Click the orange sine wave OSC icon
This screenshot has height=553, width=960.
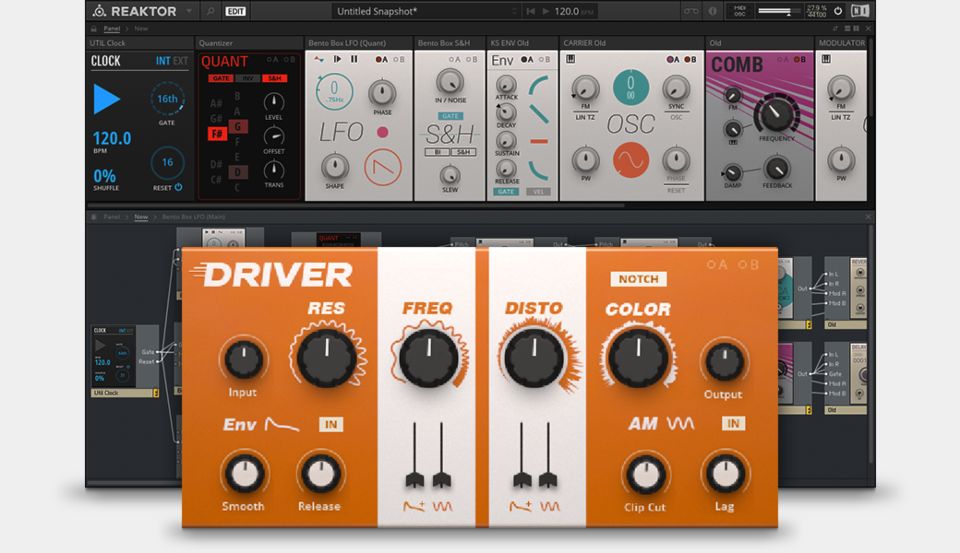[630, 160]
